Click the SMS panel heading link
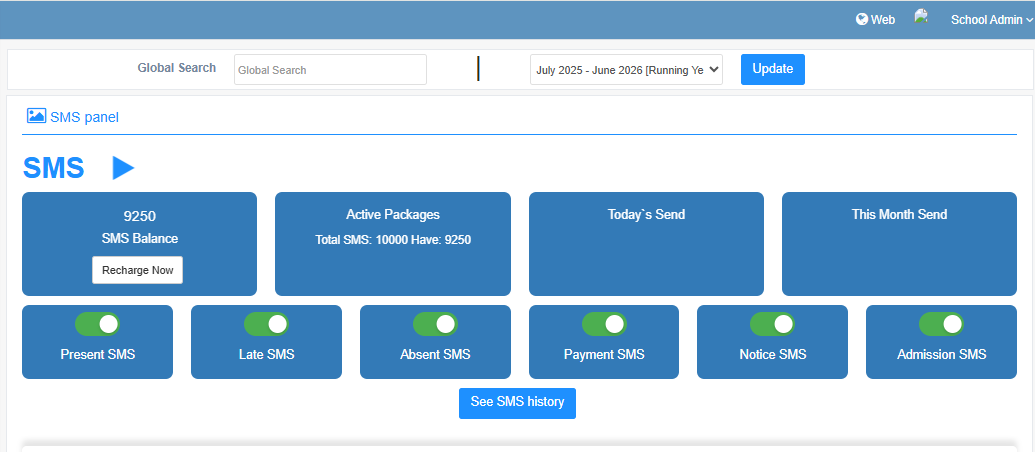This screenshot has height=452, width=1035. click(x=84, y=117)
